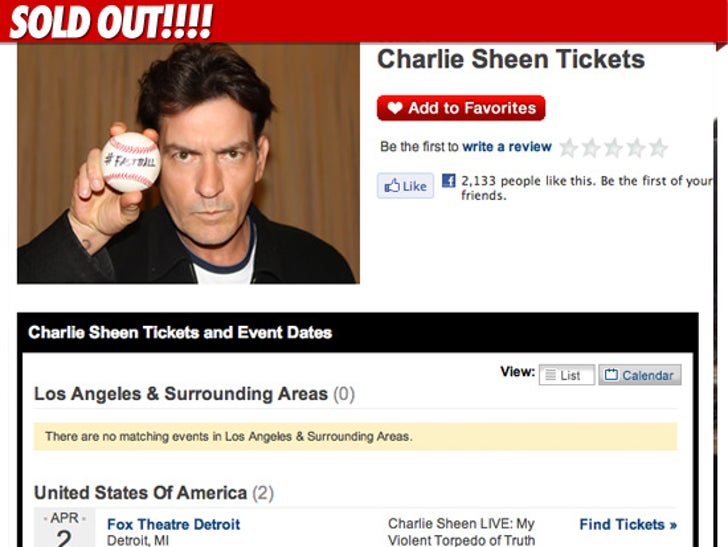
Task: Select the second rating star
Action: [x=591, y=148]
